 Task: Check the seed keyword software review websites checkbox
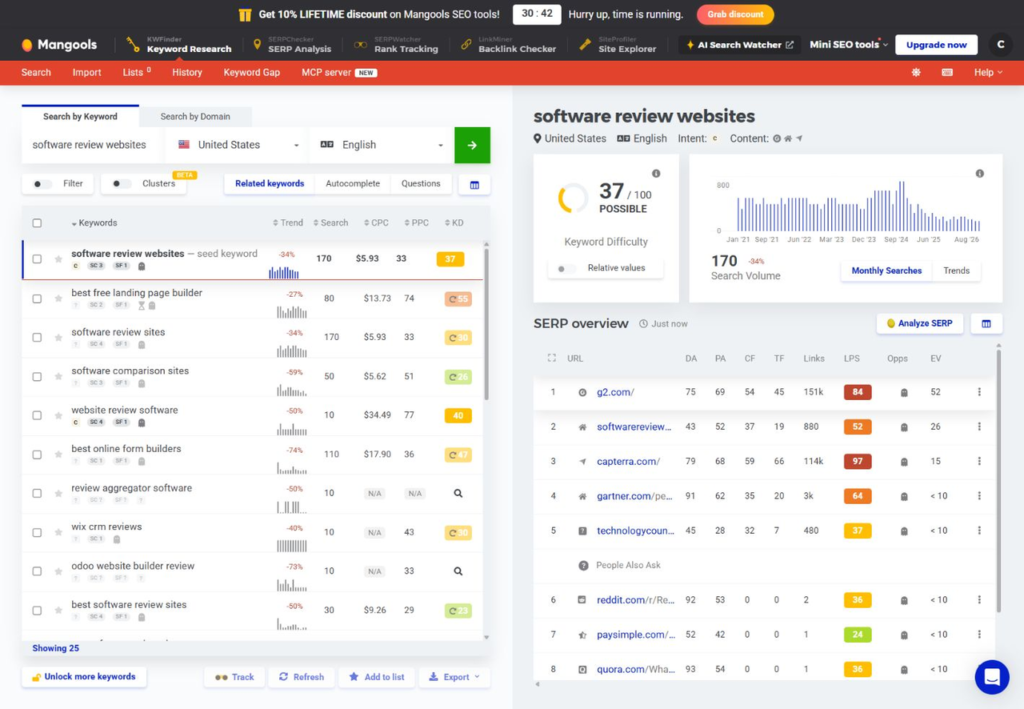coord(37,259)
